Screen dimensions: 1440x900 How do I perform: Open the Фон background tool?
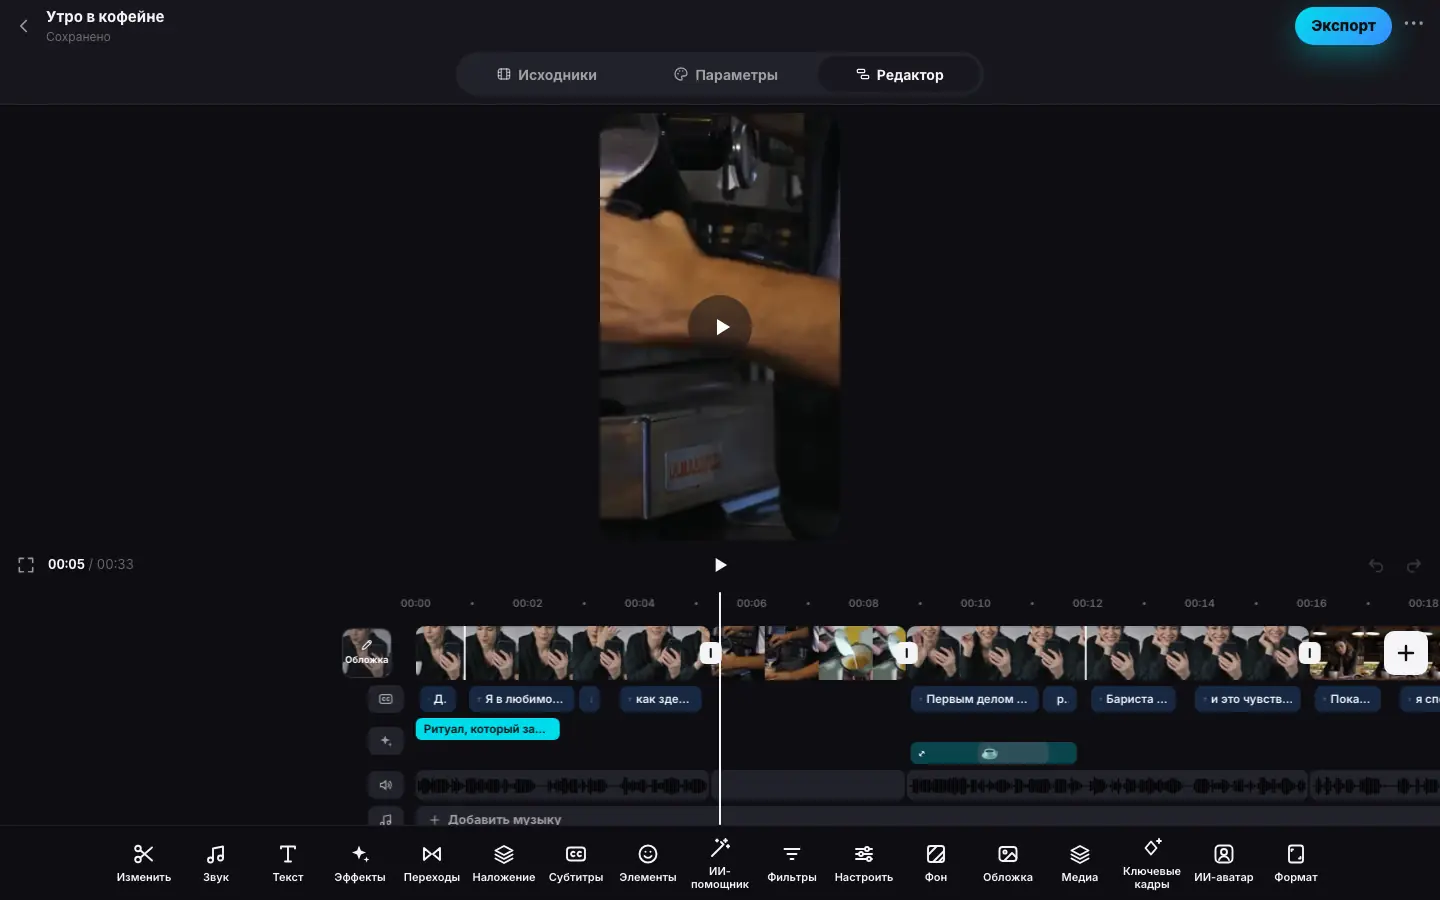tap(936, 863)
